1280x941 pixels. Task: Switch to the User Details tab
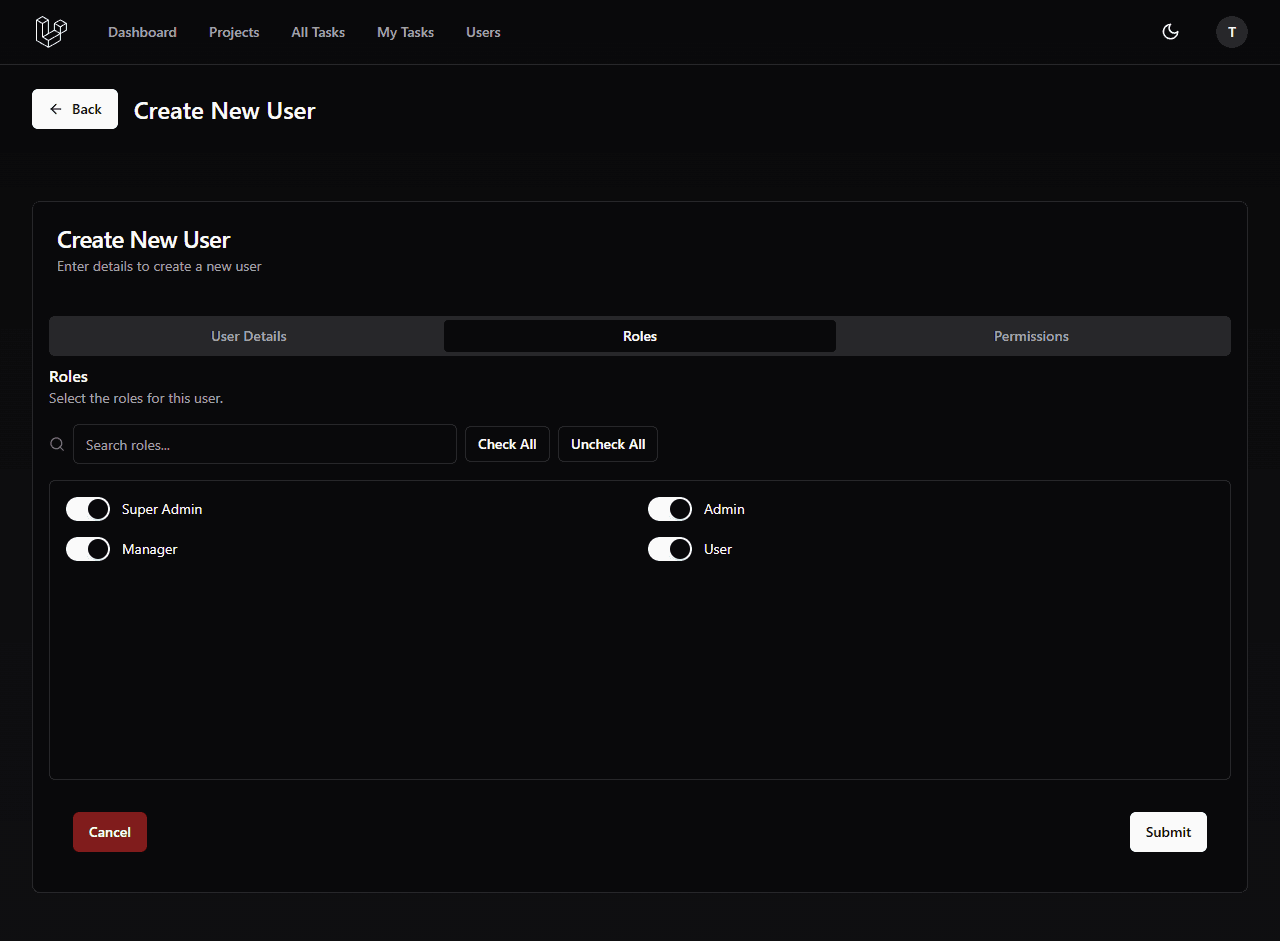point(248,335)
